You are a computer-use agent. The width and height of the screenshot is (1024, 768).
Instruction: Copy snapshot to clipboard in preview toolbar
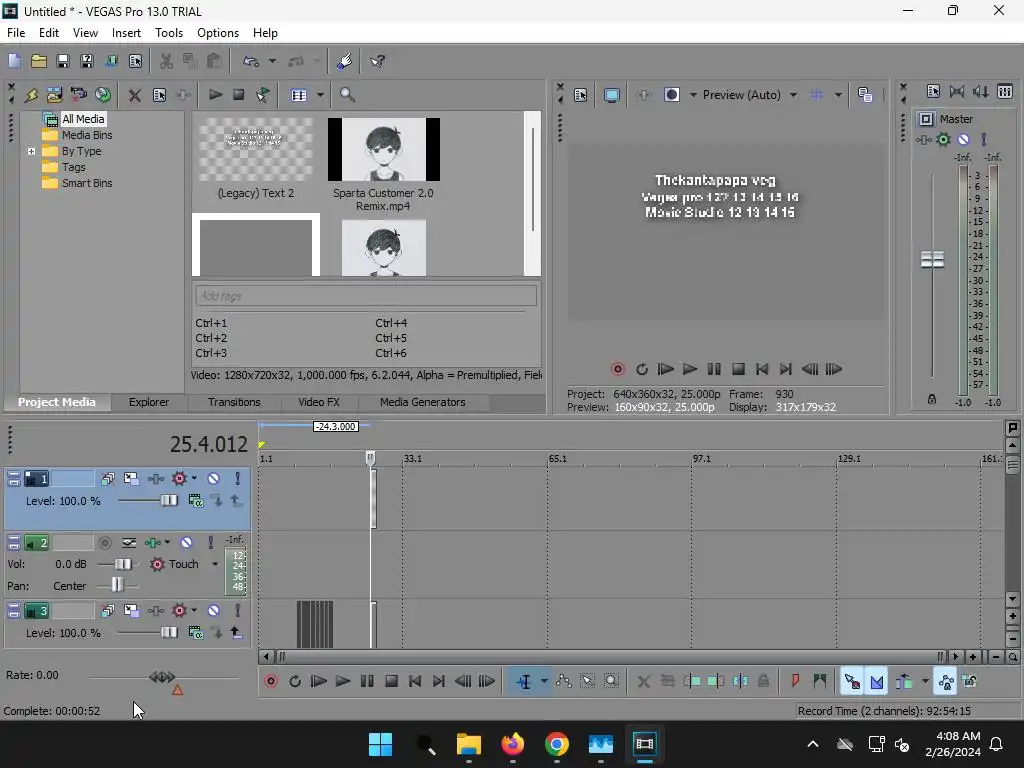(x=865, y=95)
